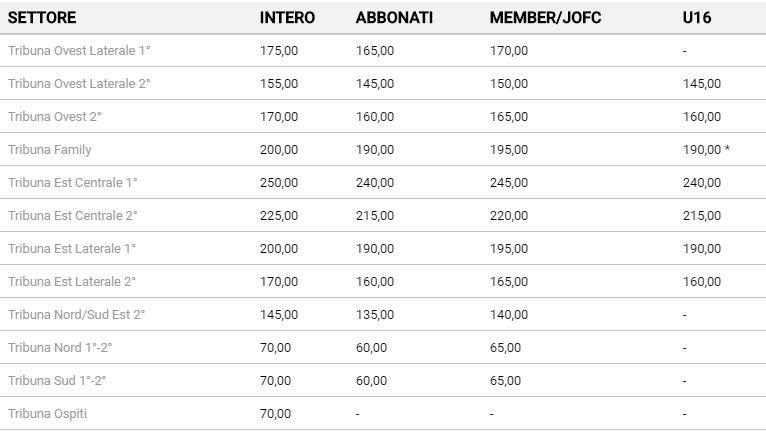The height and width of the screenshot is (440, 766).
Task: Click the U16 column header
Action: 696,18
